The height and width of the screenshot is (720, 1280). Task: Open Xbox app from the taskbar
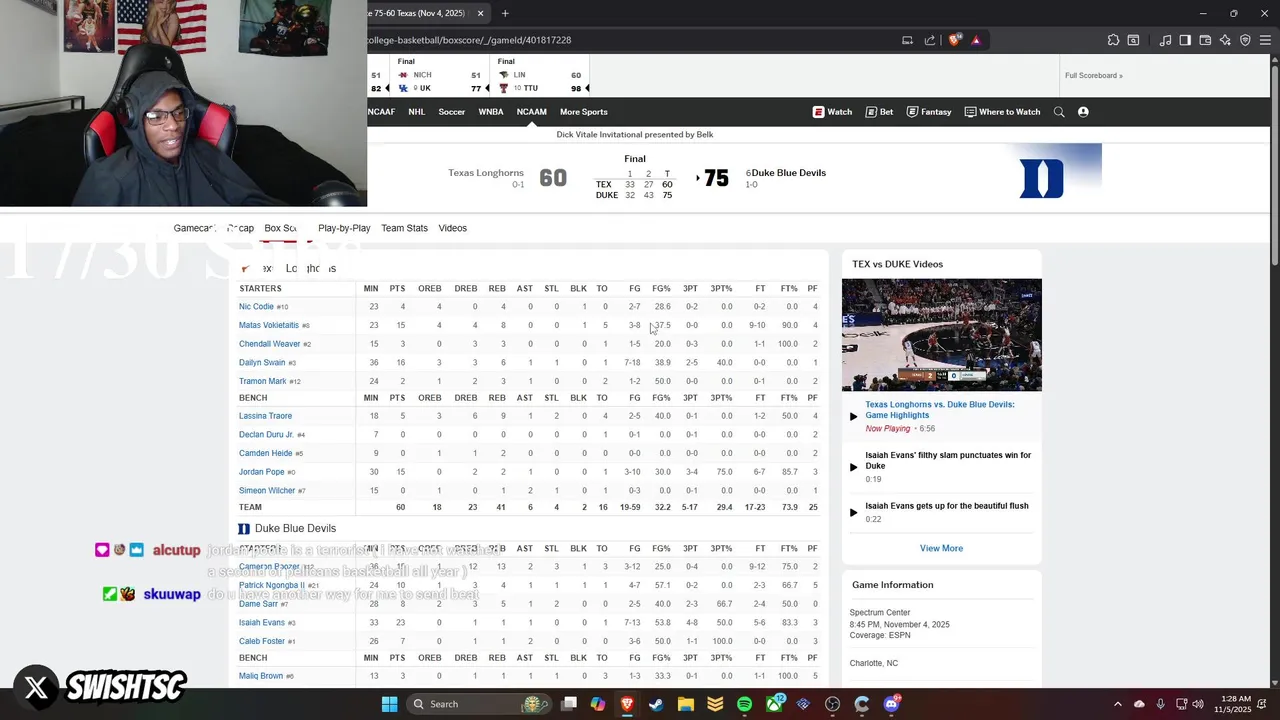point(774,704)
